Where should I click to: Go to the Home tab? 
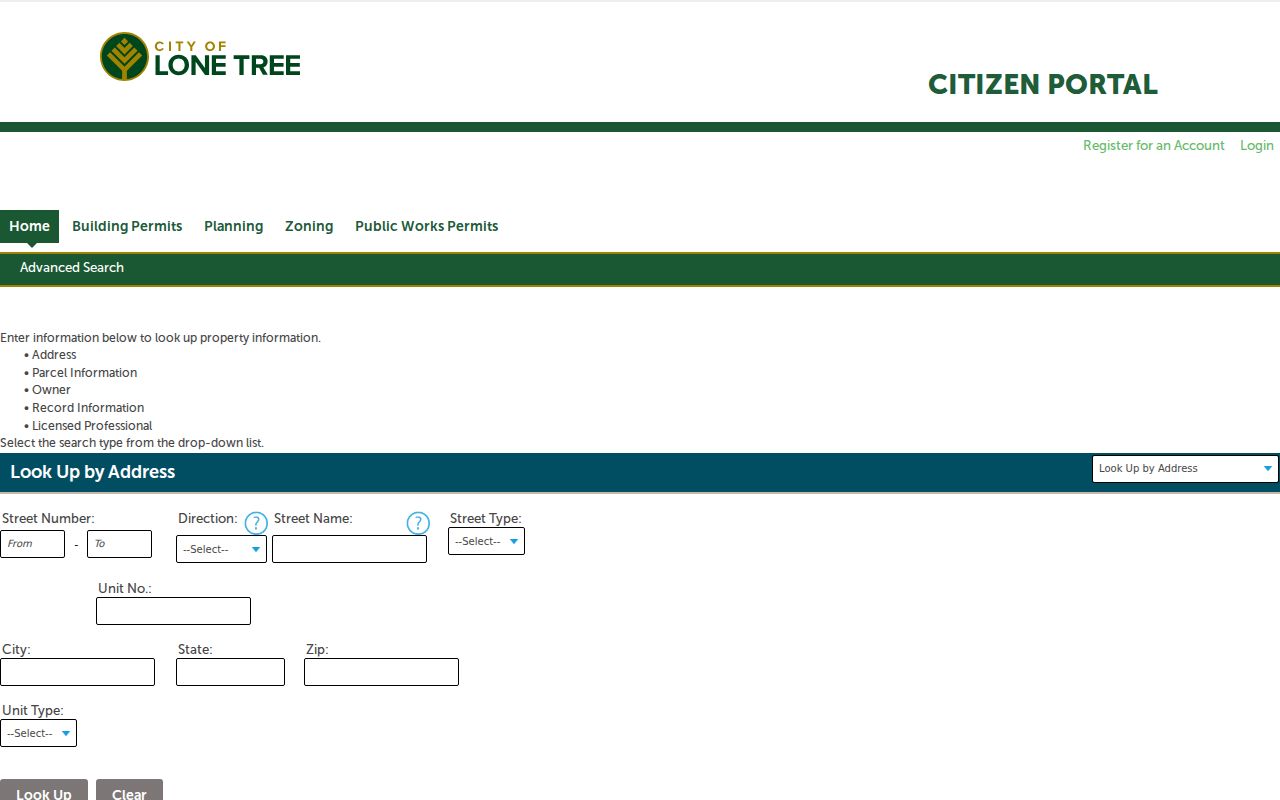click(29, 226)
